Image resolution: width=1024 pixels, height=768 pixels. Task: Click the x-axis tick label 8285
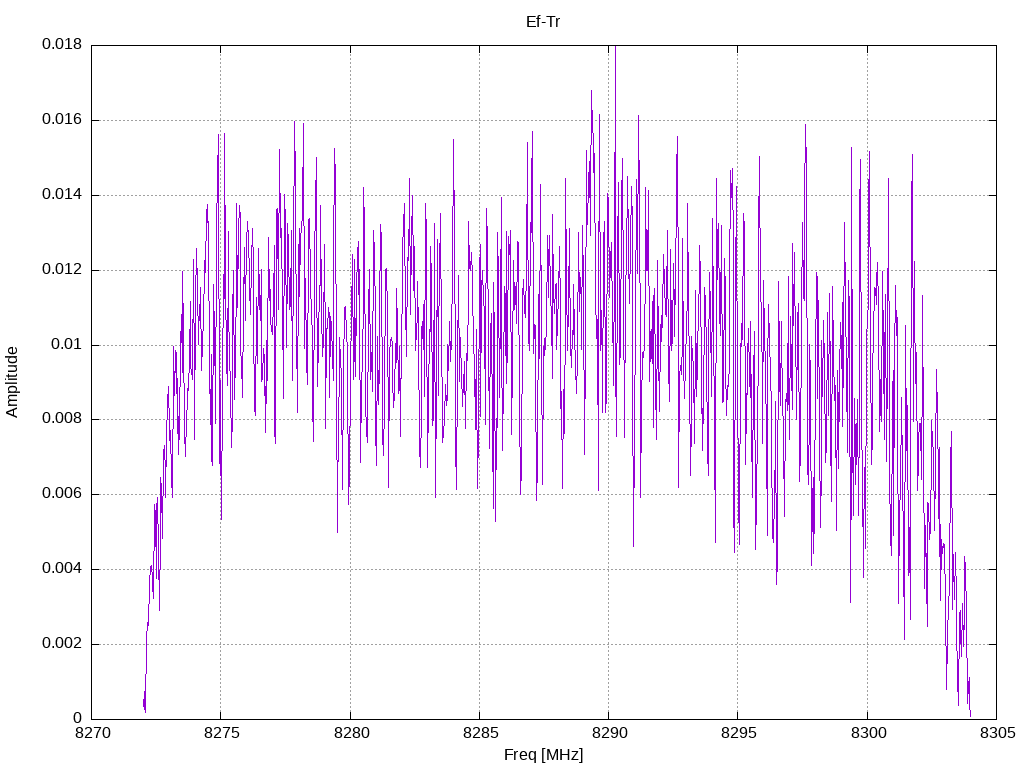pyautogui.click(x=480, y=733)
